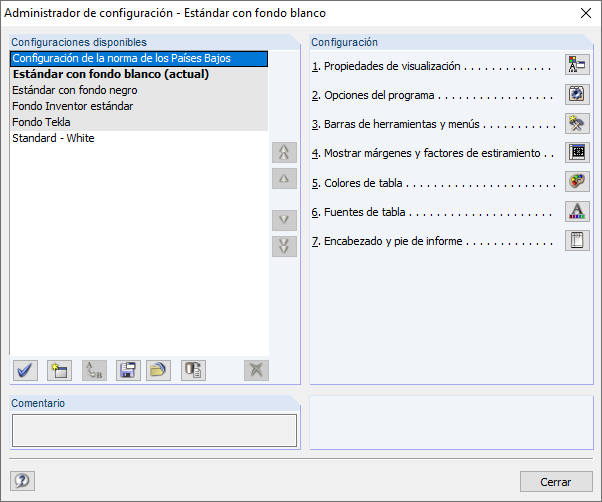Move configuration up one position

click(284, 178)
